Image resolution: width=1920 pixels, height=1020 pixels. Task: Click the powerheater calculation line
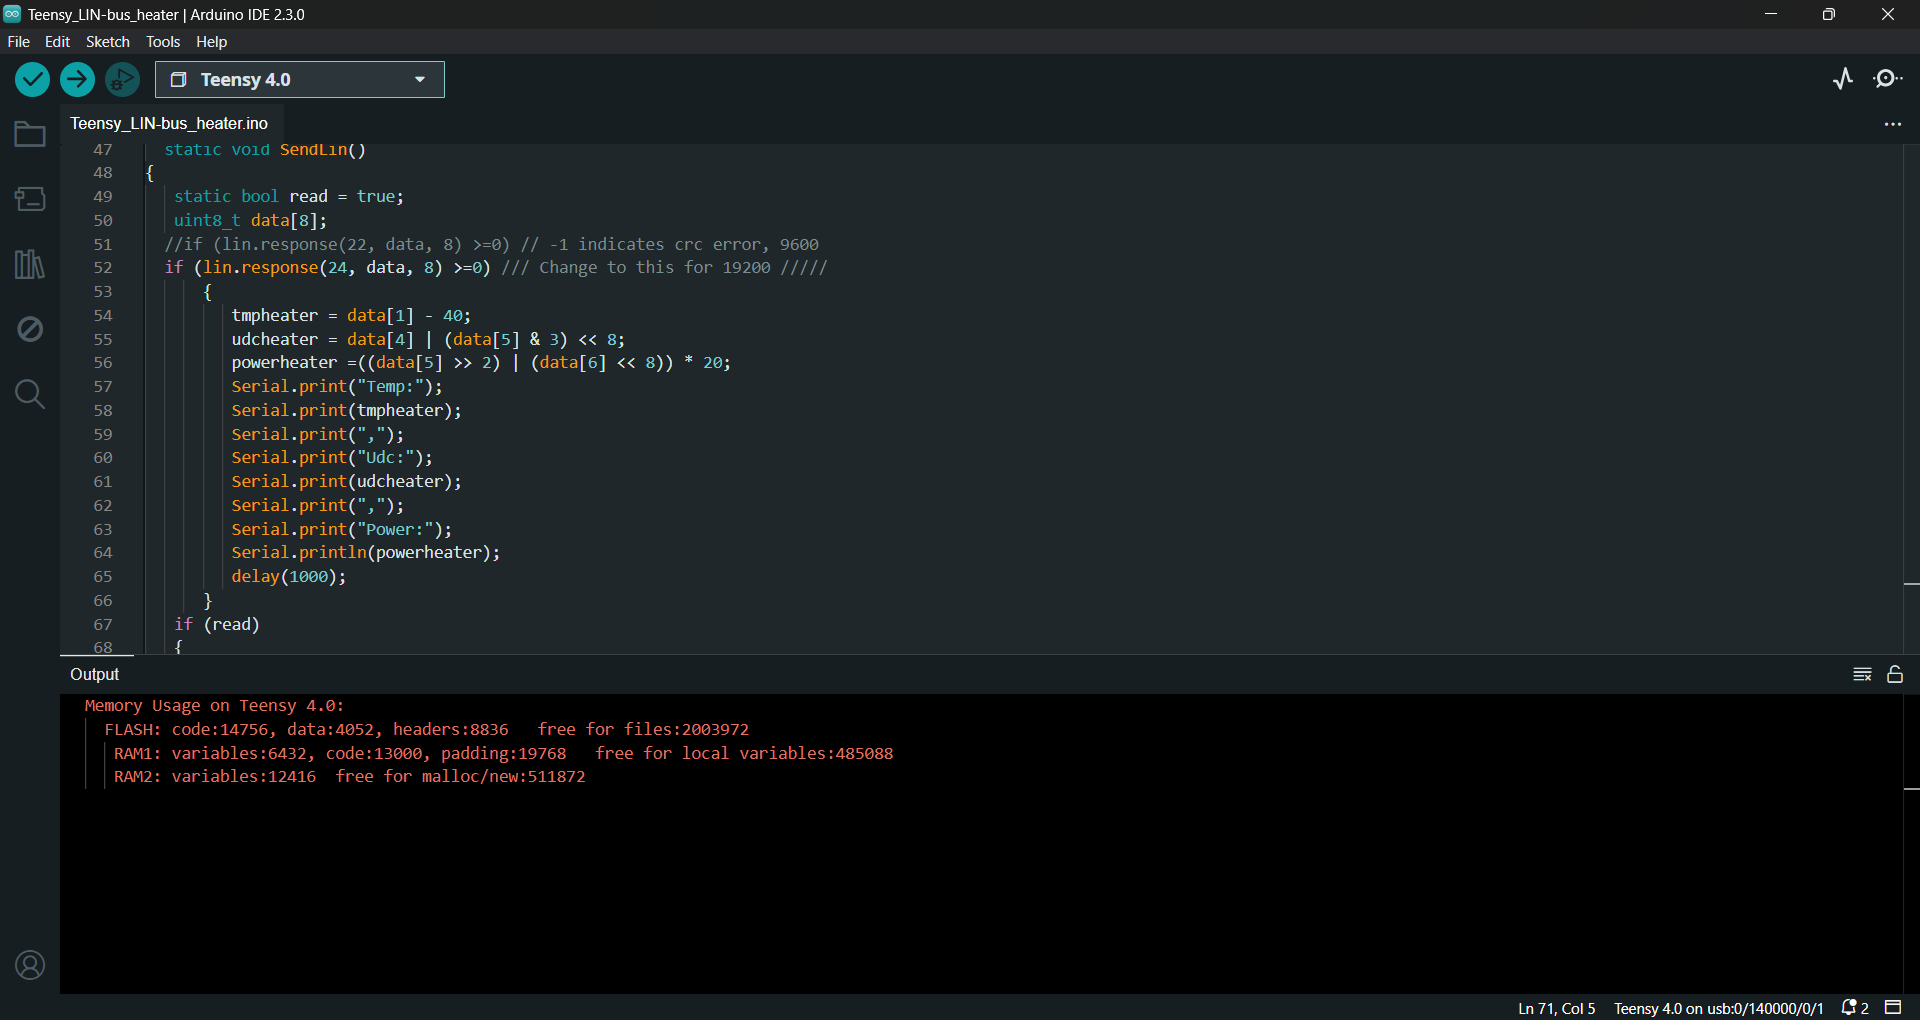[481, 363]
